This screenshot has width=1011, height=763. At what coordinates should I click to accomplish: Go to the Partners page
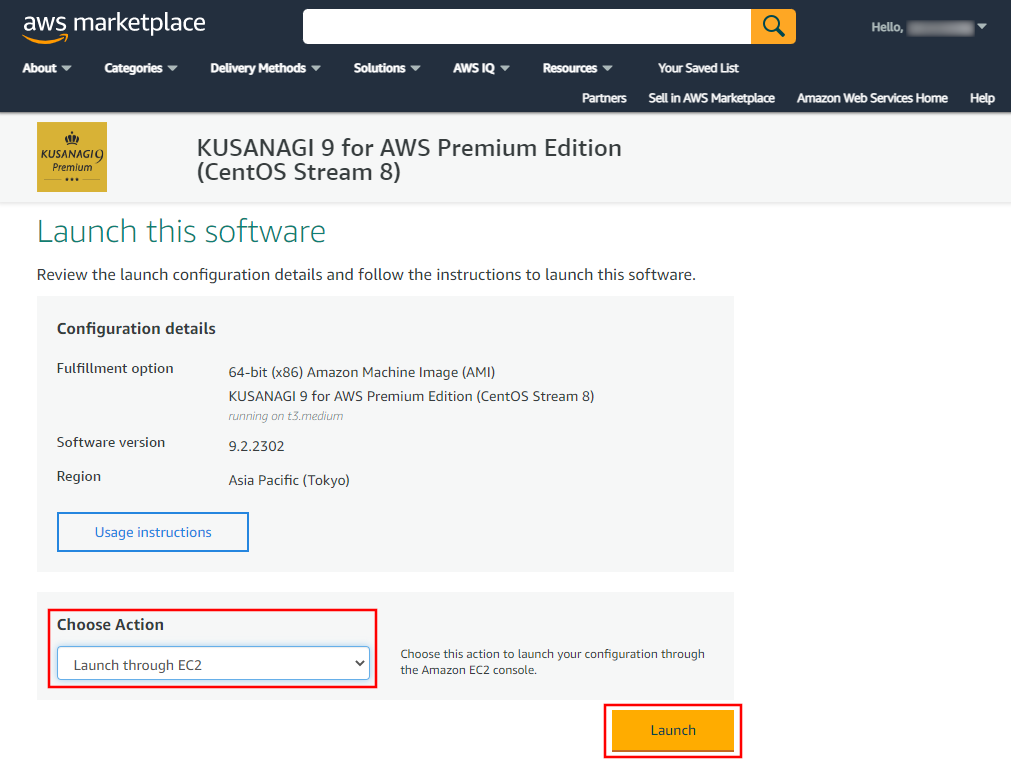pos(604,98)
